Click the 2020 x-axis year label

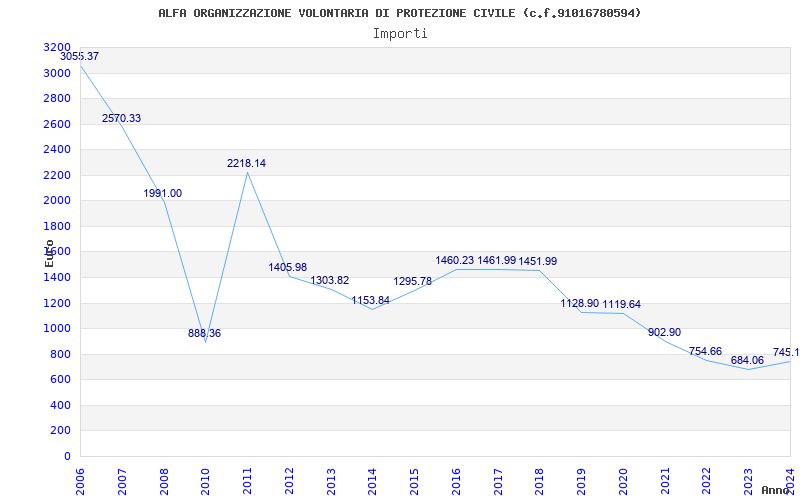(623, 480)
